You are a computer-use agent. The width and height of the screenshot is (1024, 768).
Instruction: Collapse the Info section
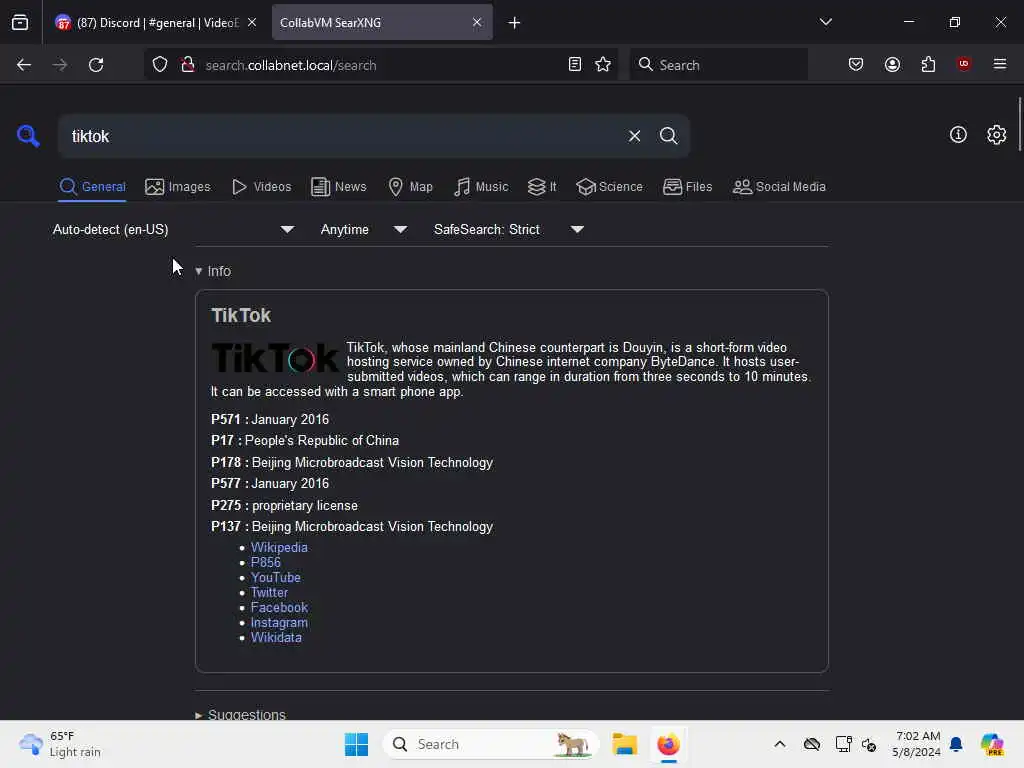213,271
